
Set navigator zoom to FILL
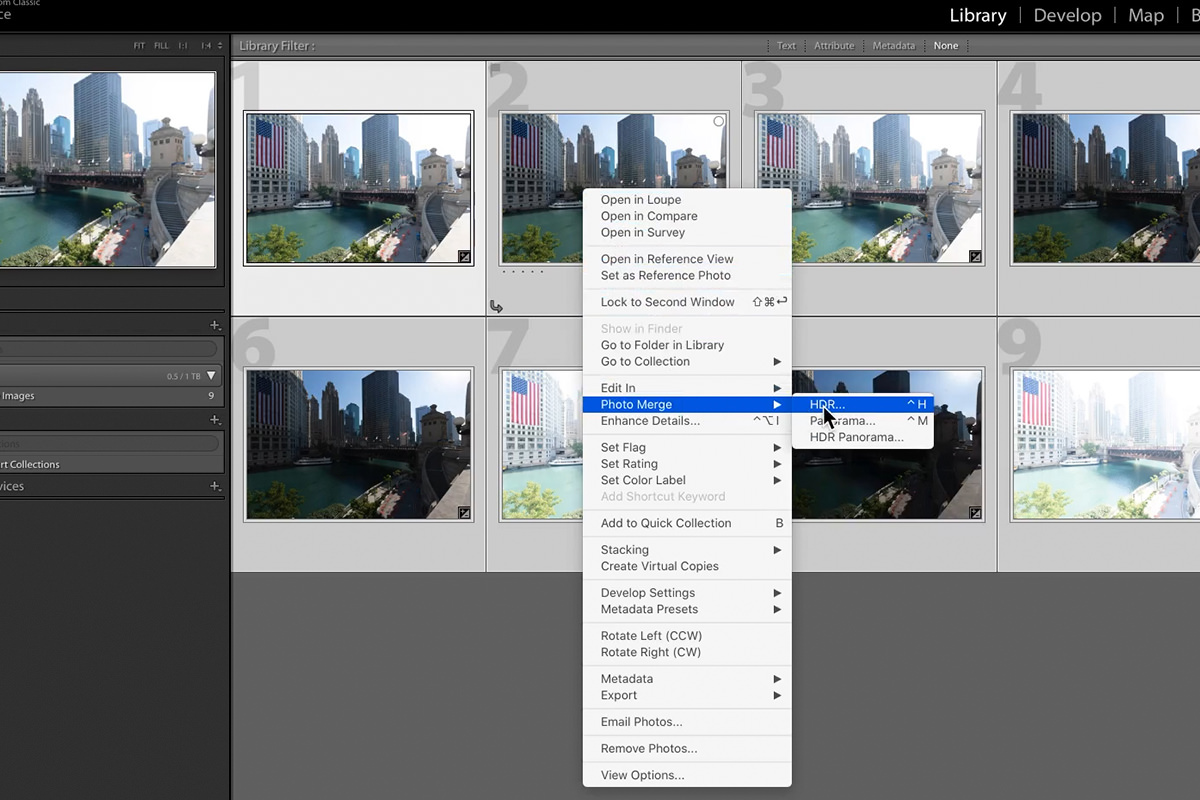coord(161,46)
